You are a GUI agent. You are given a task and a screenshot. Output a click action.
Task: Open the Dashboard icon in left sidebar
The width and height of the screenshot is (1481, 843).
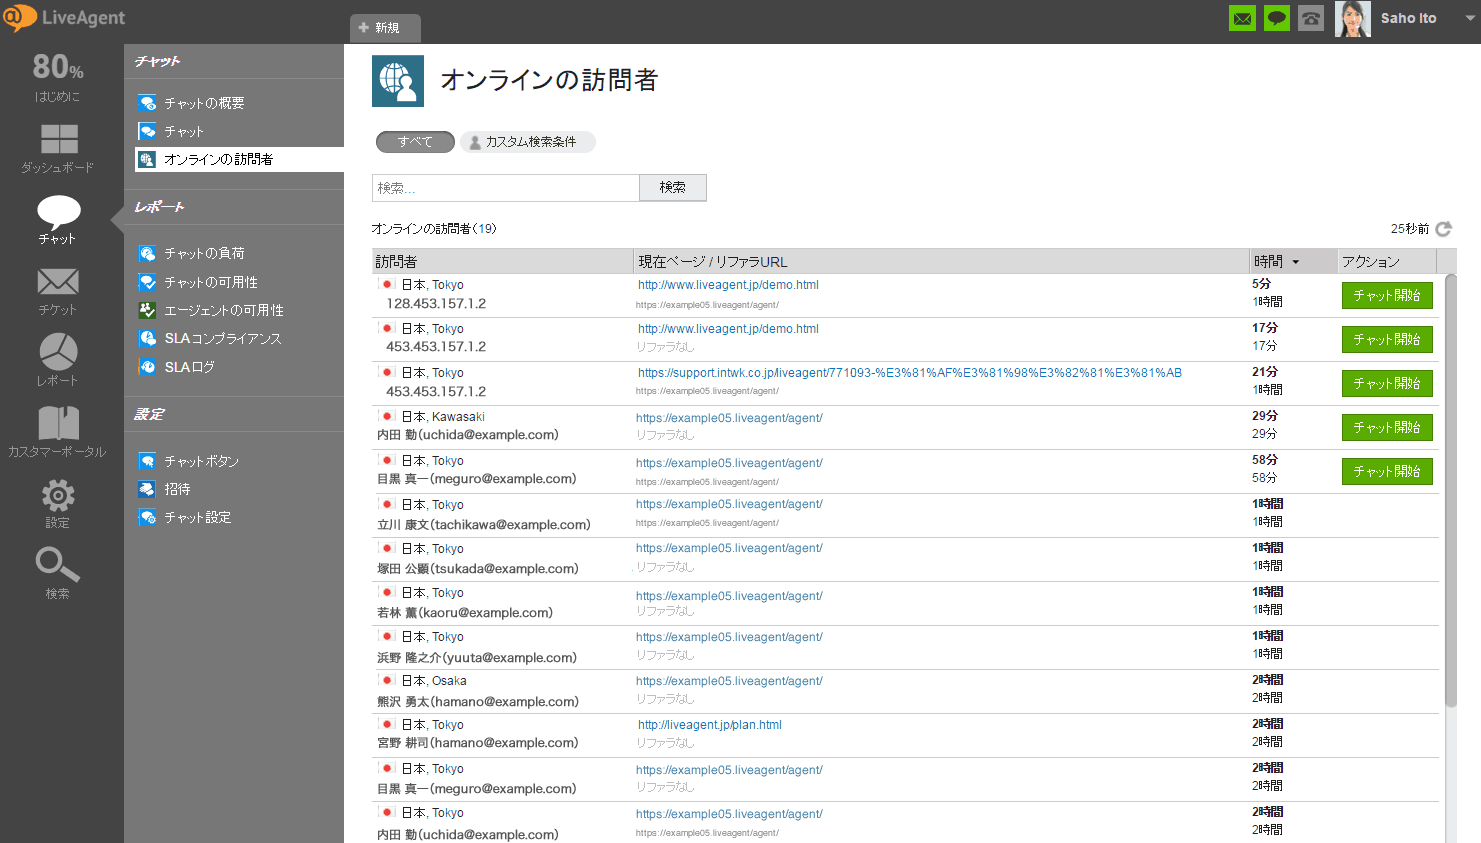pyautogui.click(x=58, y=140)
